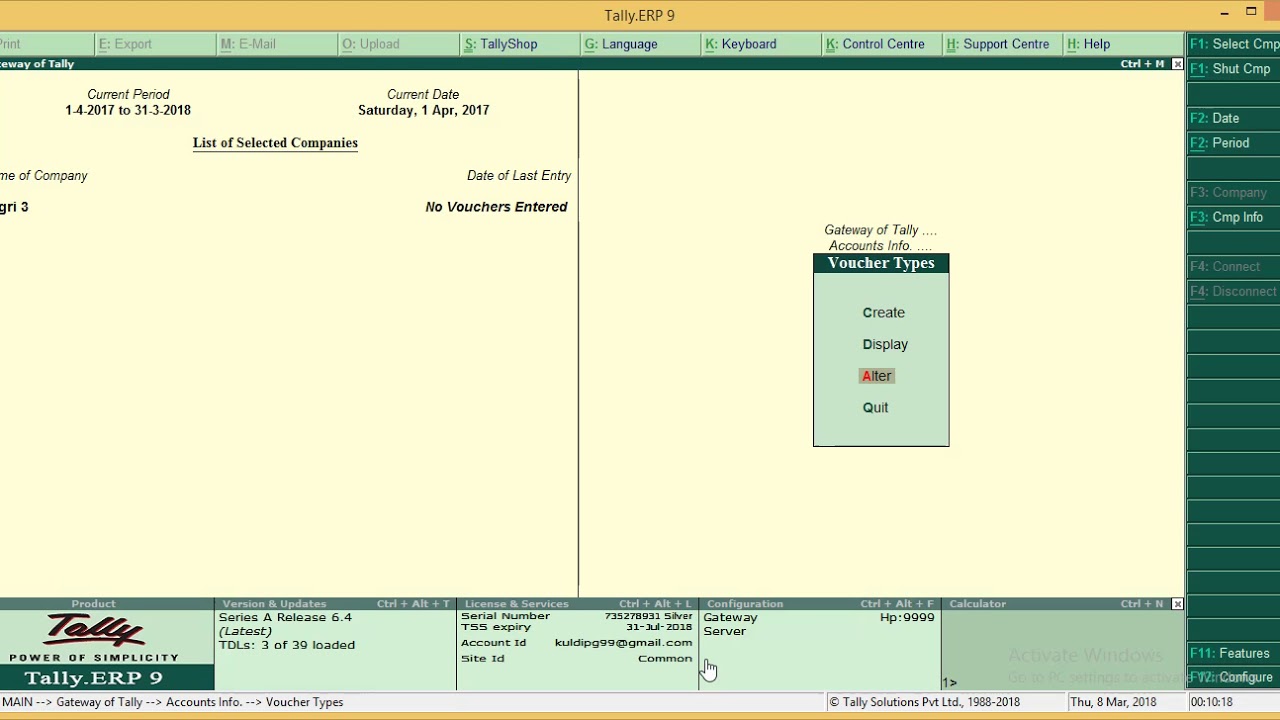This screenshot has width=1280, height=720.
Task: Select Create in Voucher Types menu
Action: 883,313
